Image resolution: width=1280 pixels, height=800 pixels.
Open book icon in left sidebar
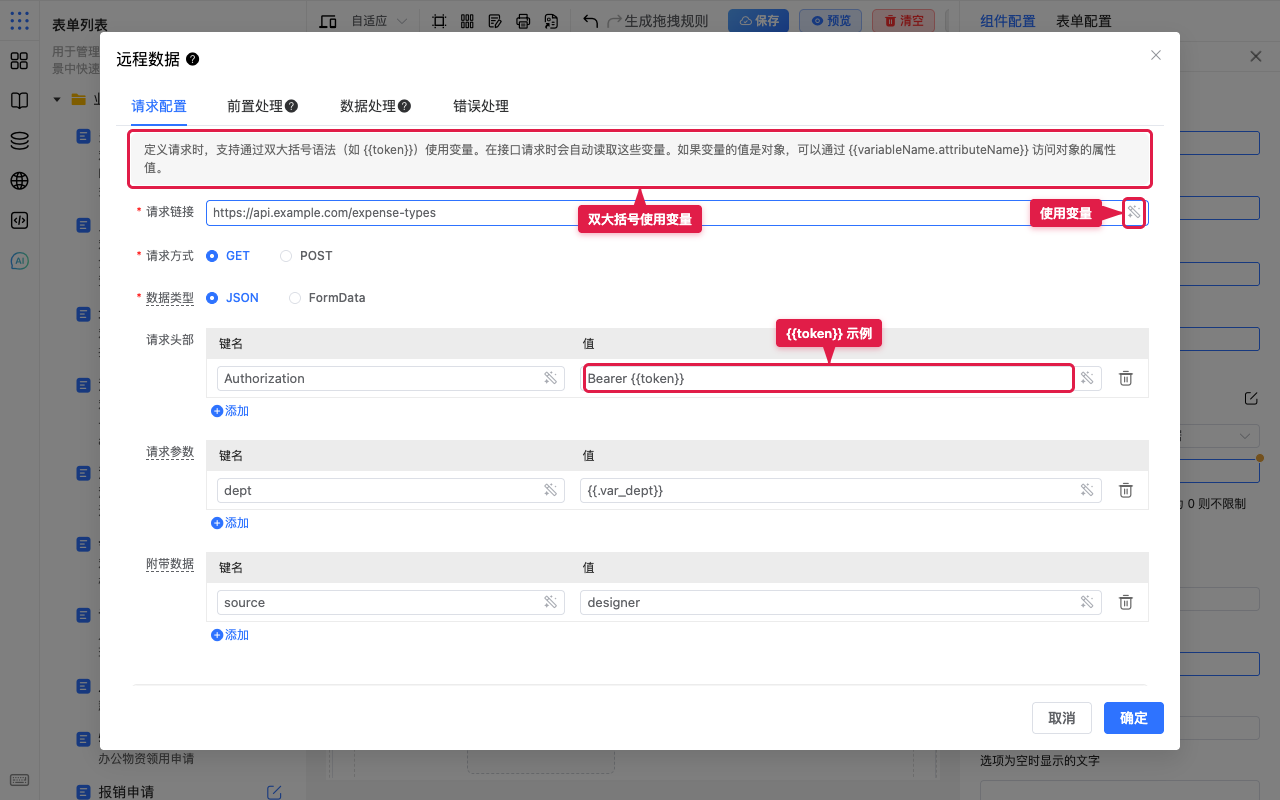(x=19, y=101)
